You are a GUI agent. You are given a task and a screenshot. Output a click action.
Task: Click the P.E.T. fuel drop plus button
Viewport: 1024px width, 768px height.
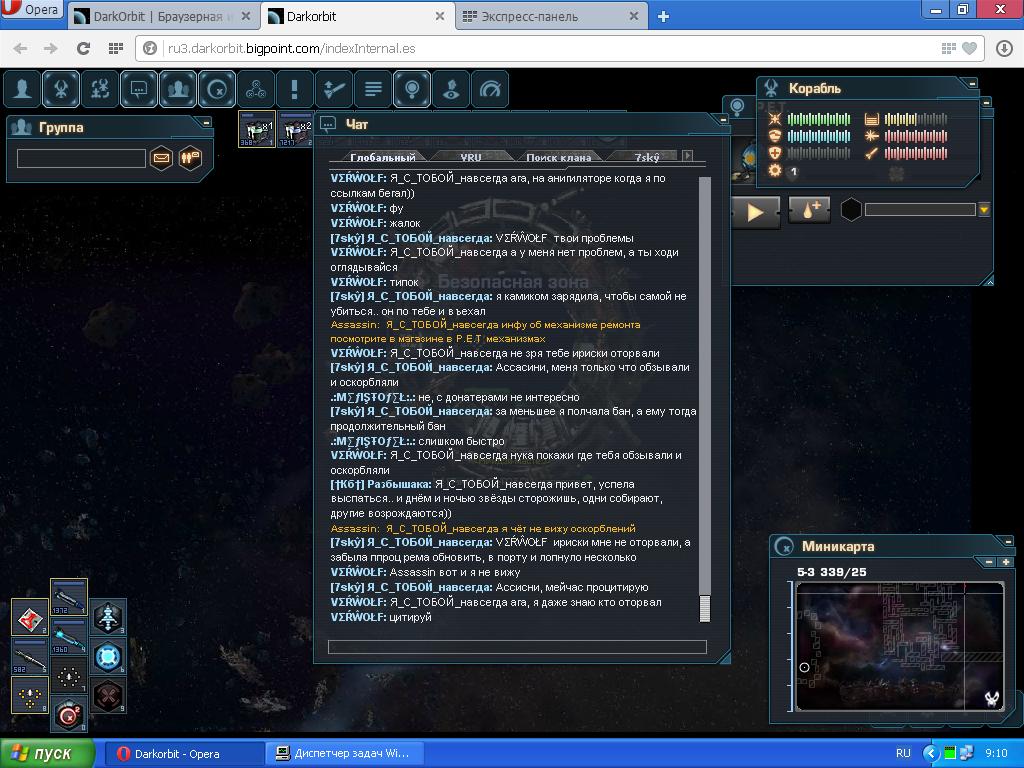(x=810, y=210)
